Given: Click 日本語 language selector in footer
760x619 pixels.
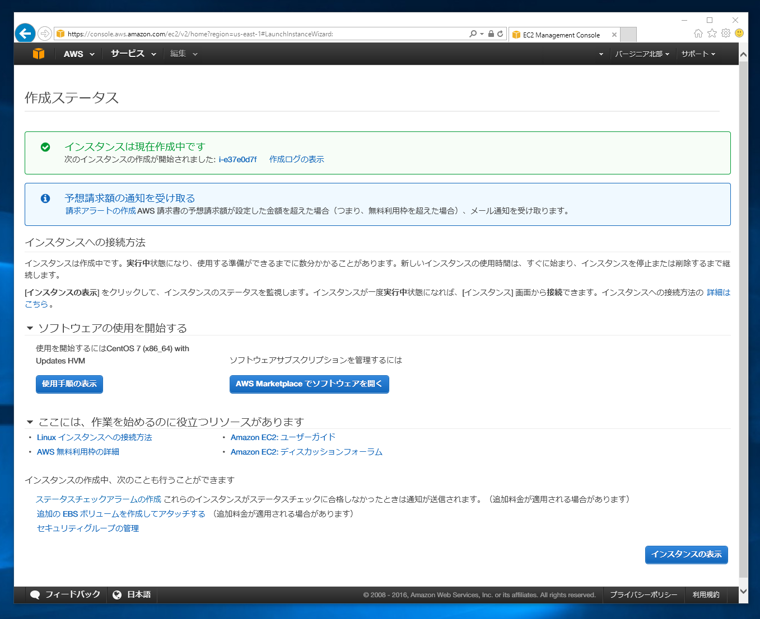Looking at the screenshot, I should click(x=139, y=595).
